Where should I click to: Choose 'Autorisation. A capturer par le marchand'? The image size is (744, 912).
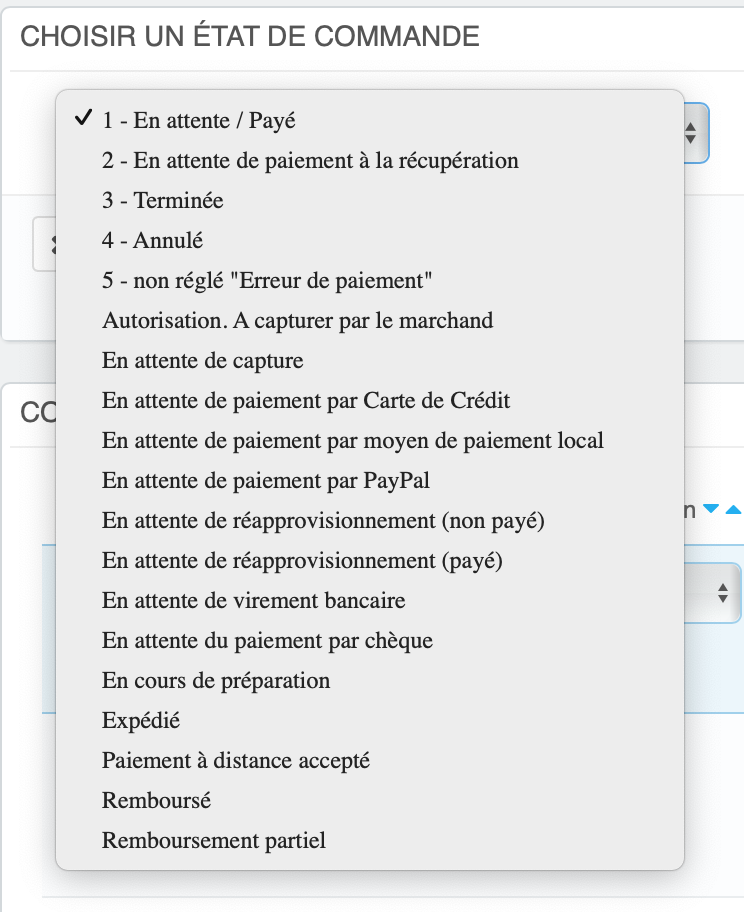[x=369, y=320]
